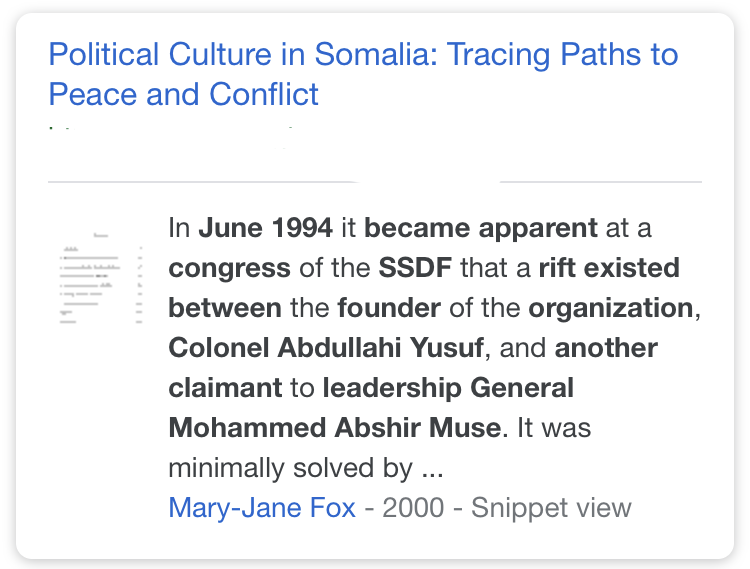Click the words rift existed
The image size is (750, 569).
(609, 267)
